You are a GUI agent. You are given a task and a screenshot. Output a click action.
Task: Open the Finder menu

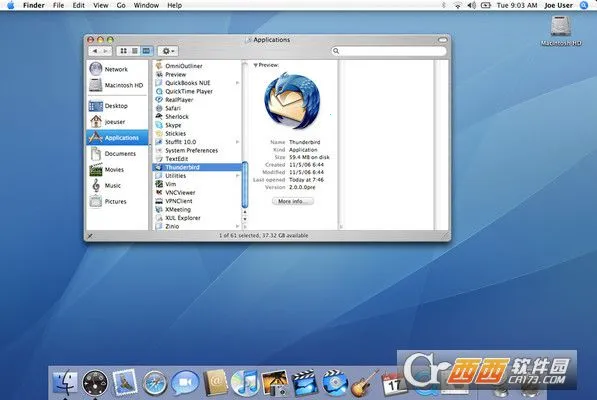click(x=34, y=5)
